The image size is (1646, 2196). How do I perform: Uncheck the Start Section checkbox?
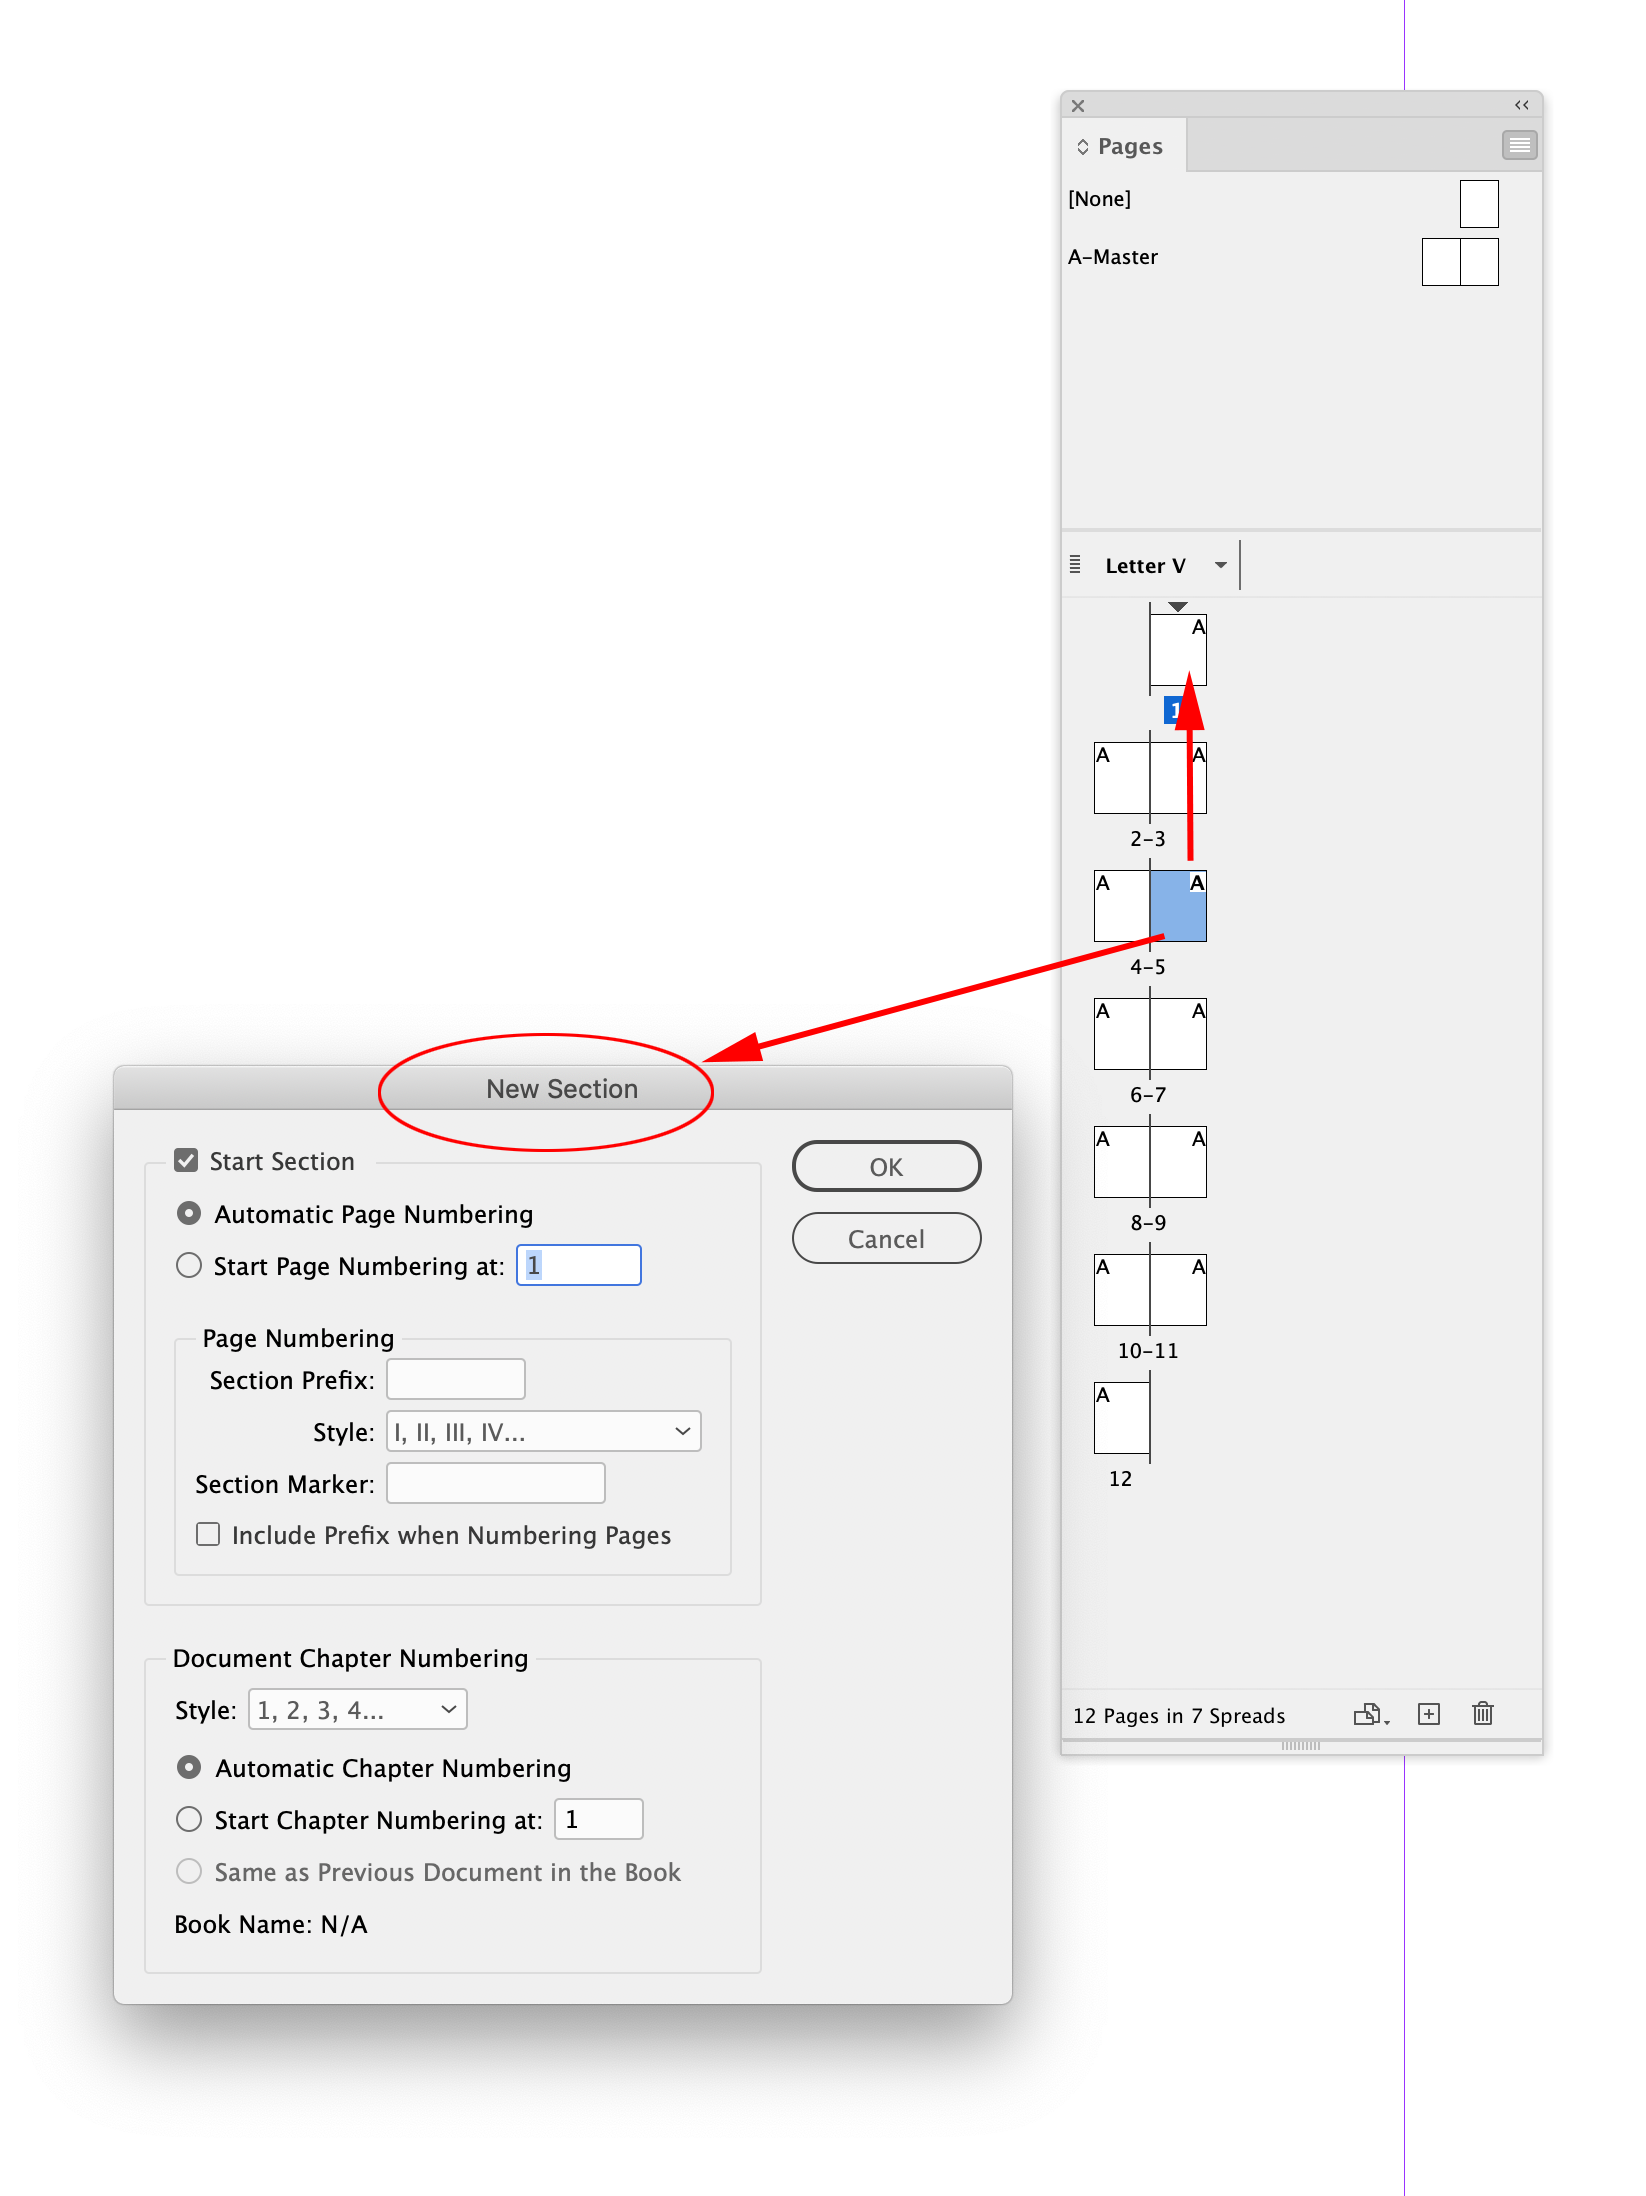[x=186, y=1160]
